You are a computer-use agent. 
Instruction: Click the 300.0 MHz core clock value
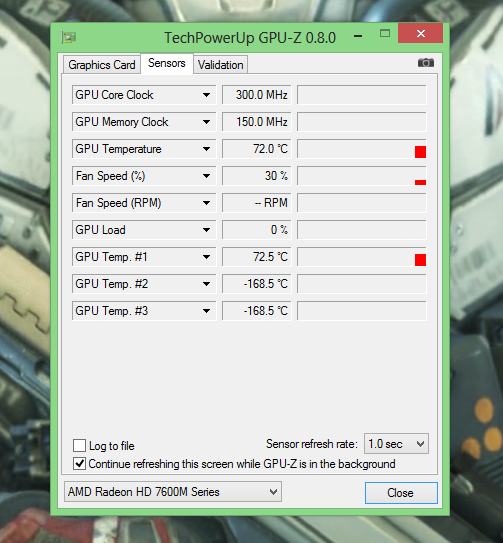[257, 95]
